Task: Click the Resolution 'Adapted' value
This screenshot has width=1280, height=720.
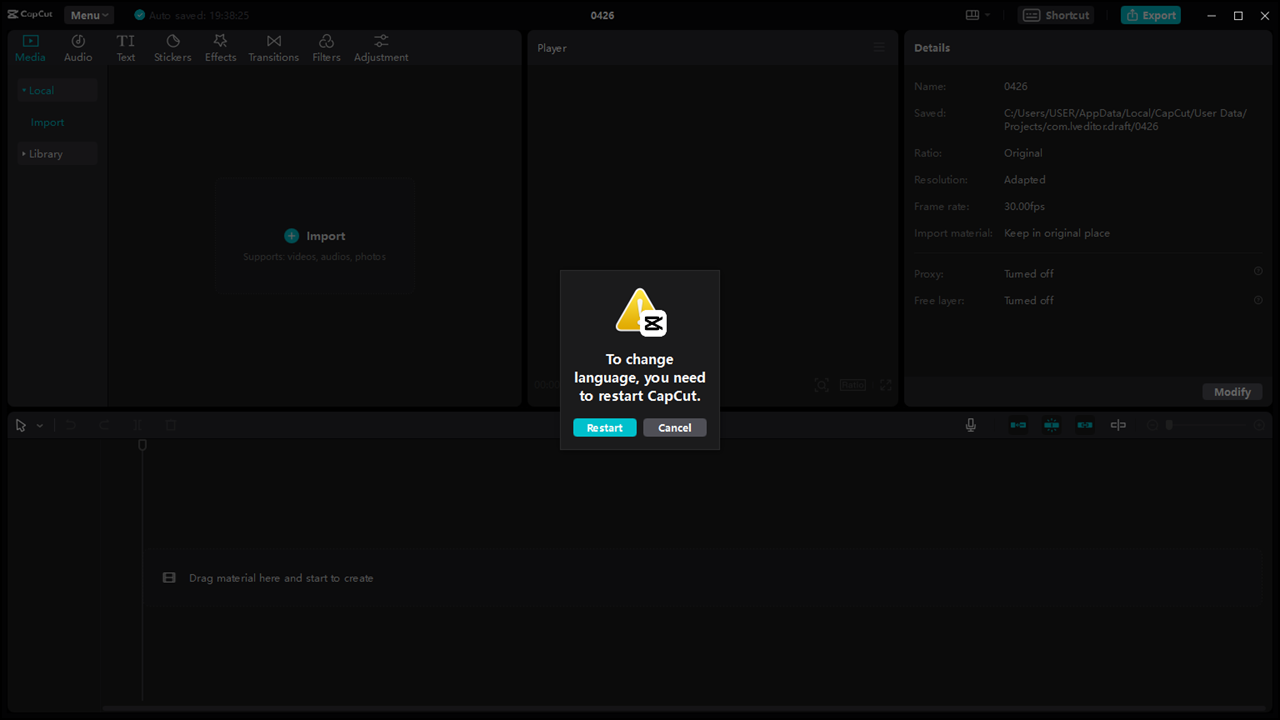Action: pos(1025,180)
